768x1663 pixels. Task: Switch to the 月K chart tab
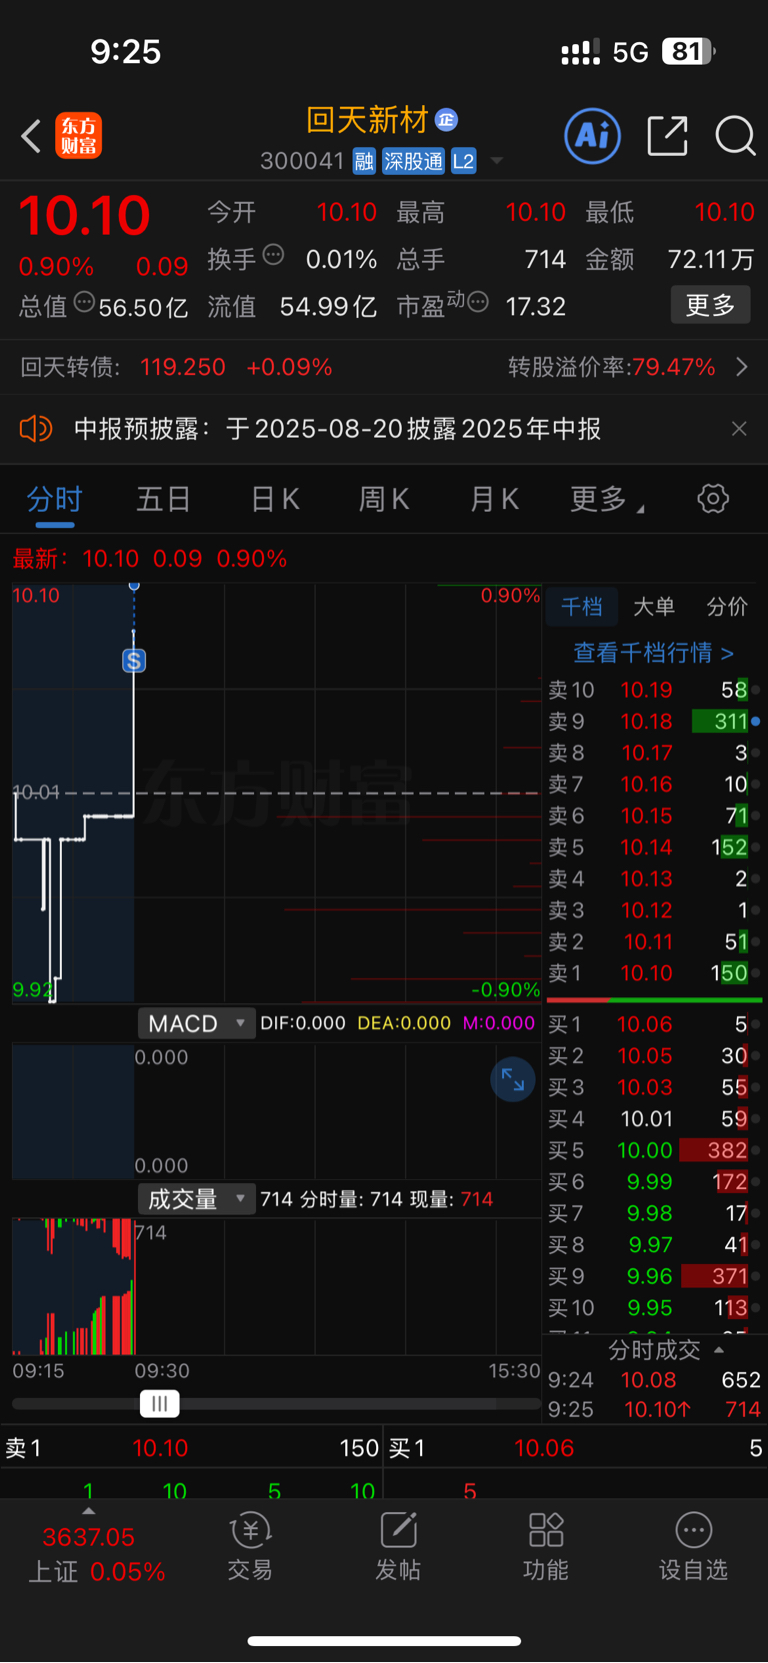pos(494,499)
